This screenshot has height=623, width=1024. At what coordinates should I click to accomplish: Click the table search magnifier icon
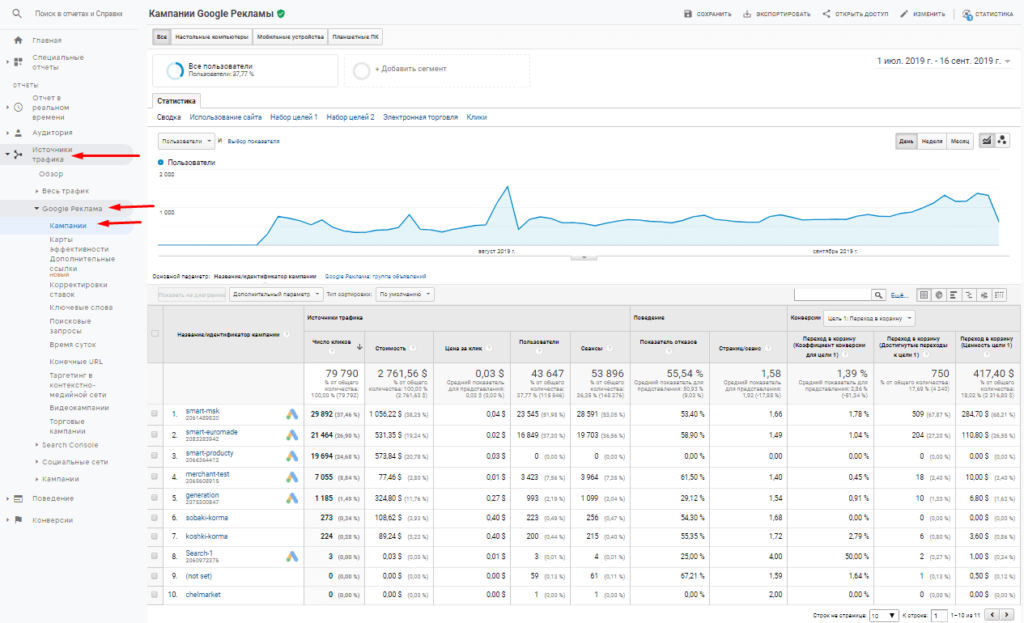click(879, 295)
